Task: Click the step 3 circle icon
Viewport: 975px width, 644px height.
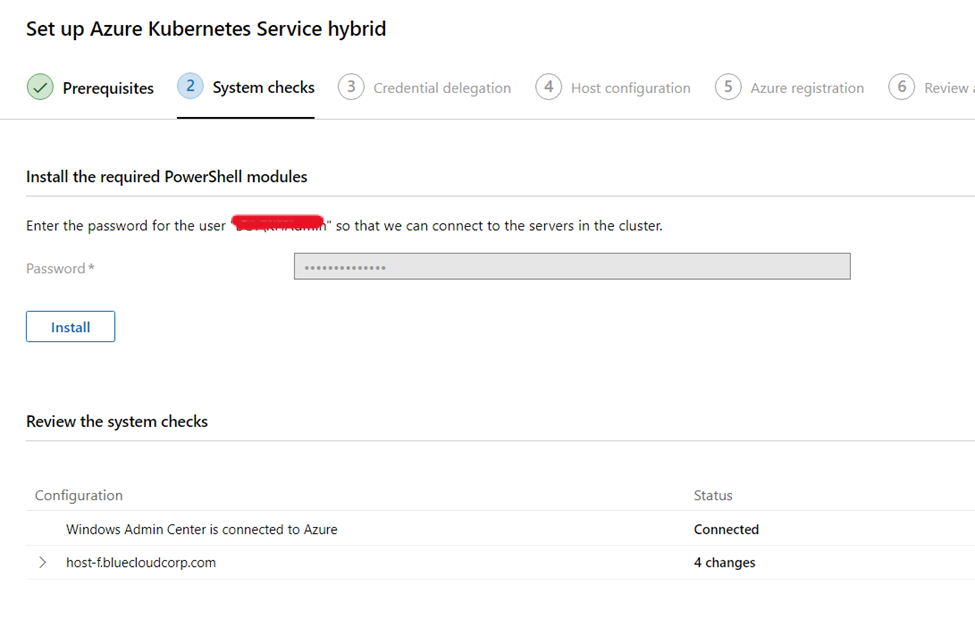Action: tap(351, 87)
